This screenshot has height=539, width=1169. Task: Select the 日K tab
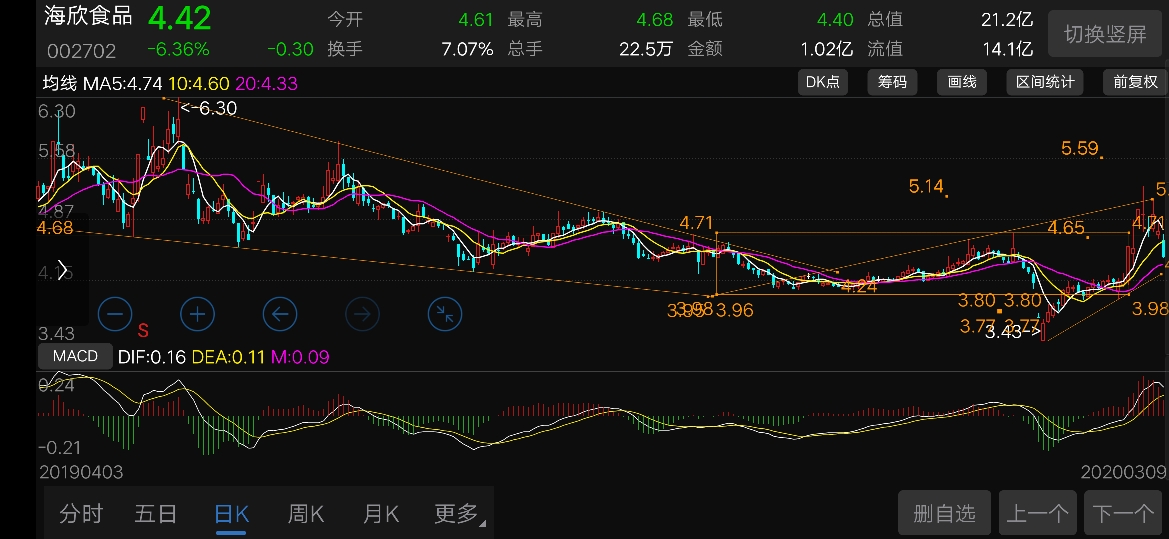click(231, 513)
